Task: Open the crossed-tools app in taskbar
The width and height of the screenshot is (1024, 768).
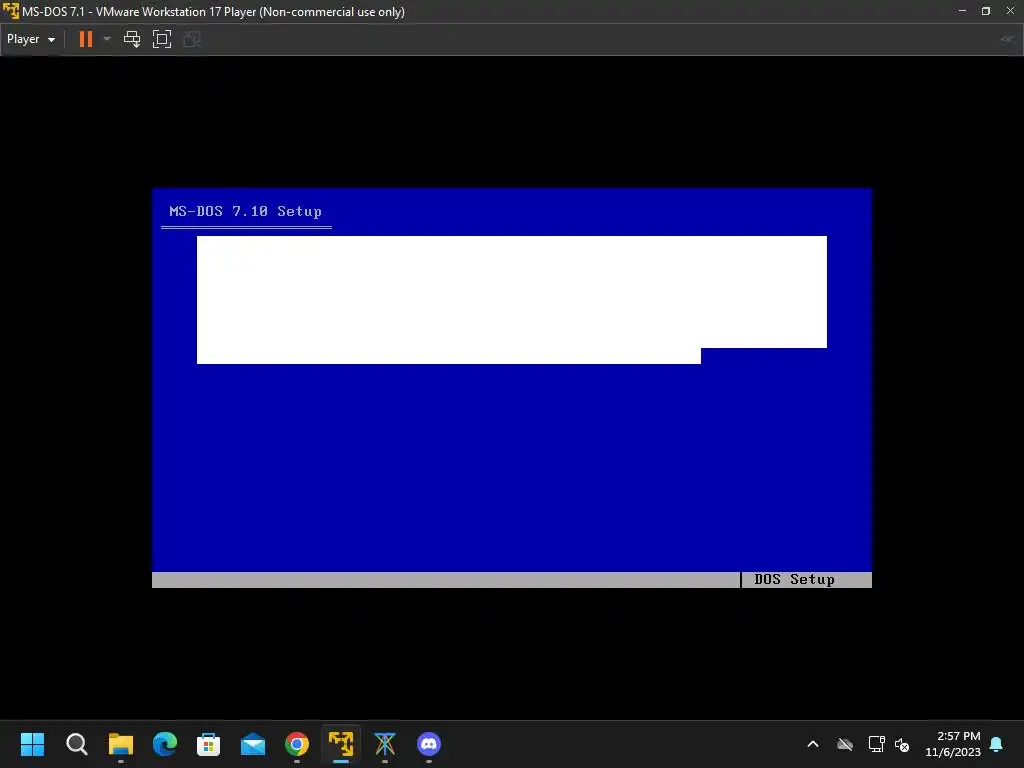Action: pyautogui.click(x=385, y=744)
